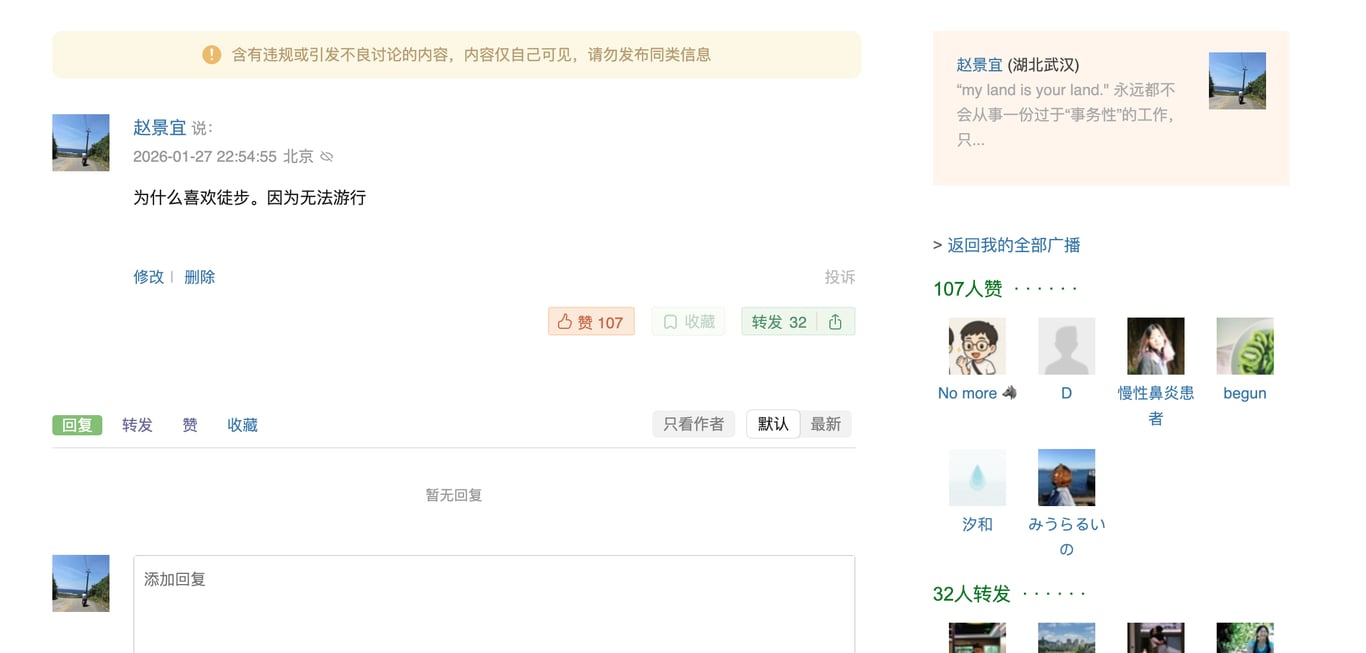
Task: Click the bookmark 收藏 button
Action: 686,322
